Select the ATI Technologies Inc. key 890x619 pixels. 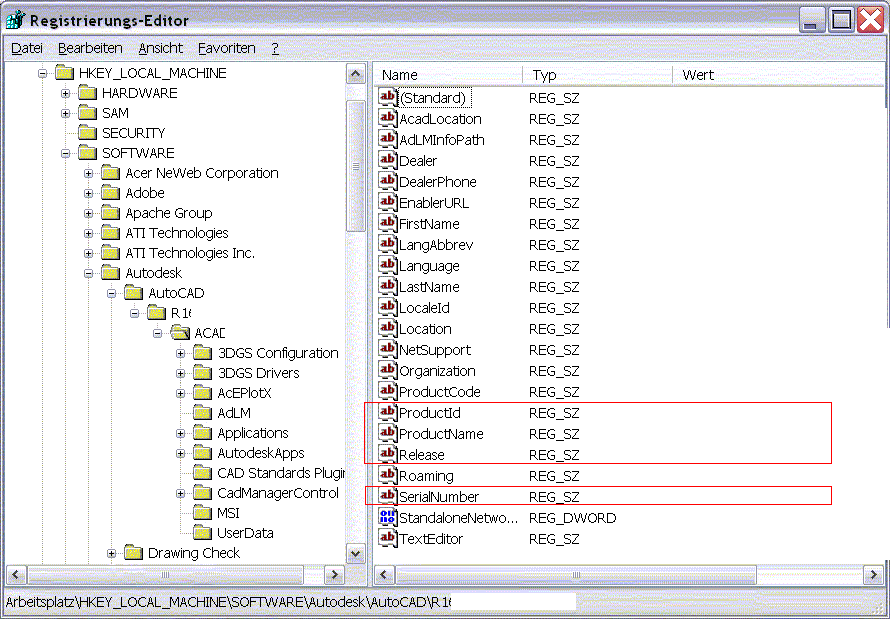[x=190, y=253]
